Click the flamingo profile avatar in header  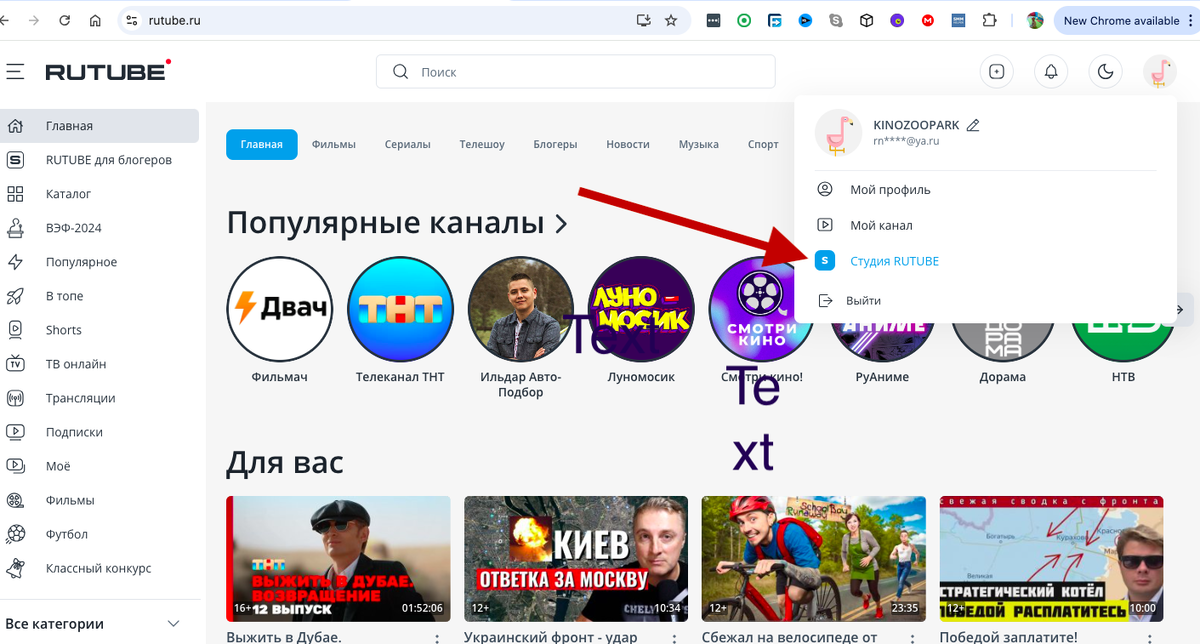click(1159, 72)
